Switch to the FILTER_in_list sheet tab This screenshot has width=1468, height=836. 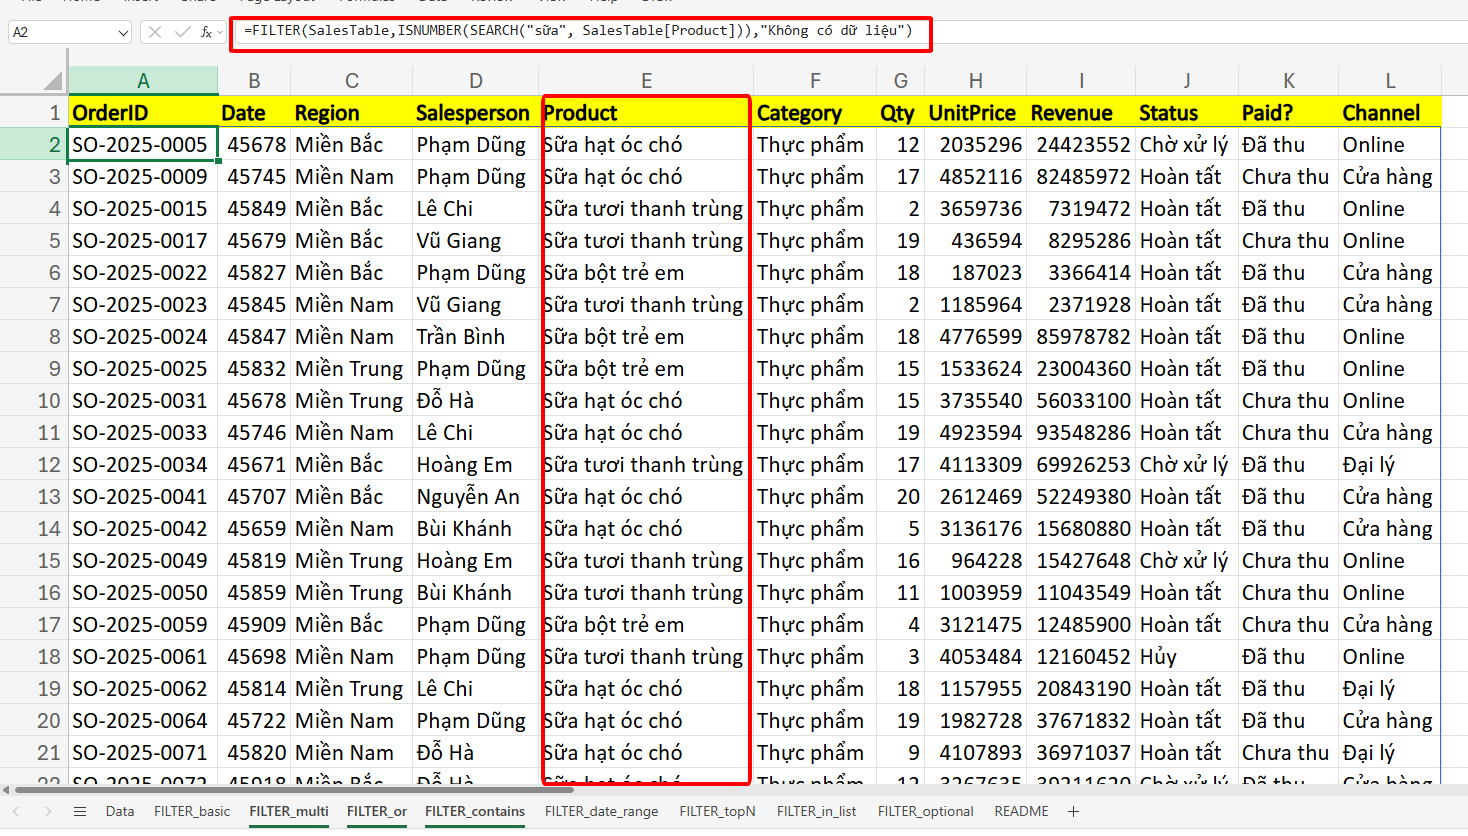click(816, 811)
